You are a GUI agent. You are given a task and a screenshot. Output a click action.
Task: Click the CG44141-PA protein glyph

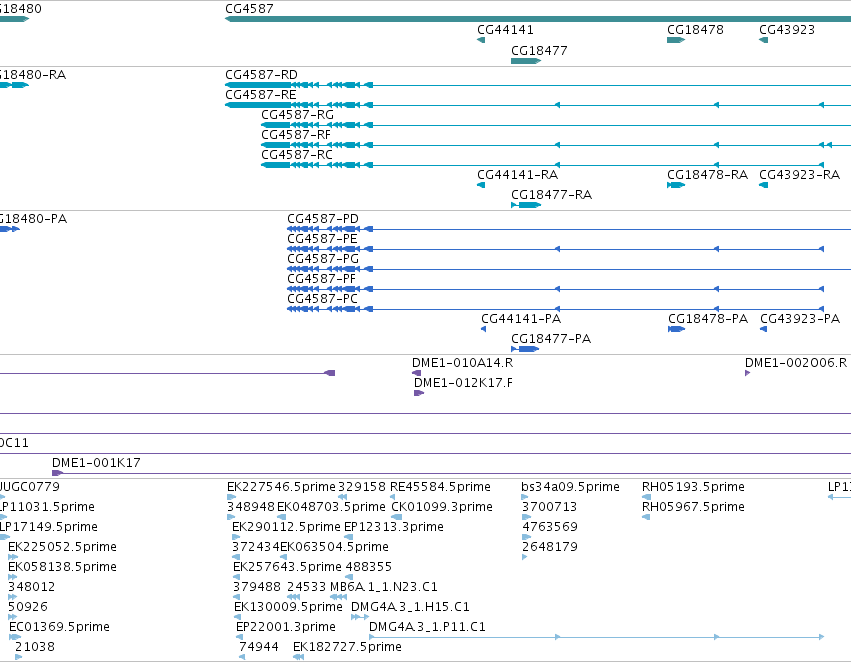coord(484,329)
